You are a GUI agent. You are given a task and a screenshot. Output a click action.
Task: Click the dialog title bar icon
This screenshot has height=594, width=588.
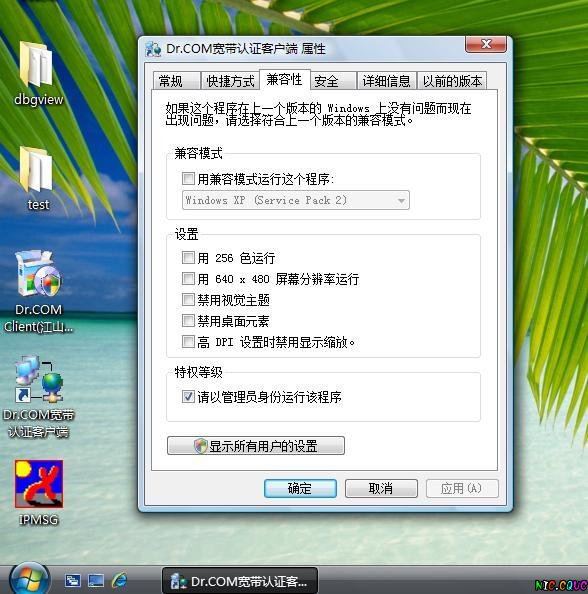[153, 49]
